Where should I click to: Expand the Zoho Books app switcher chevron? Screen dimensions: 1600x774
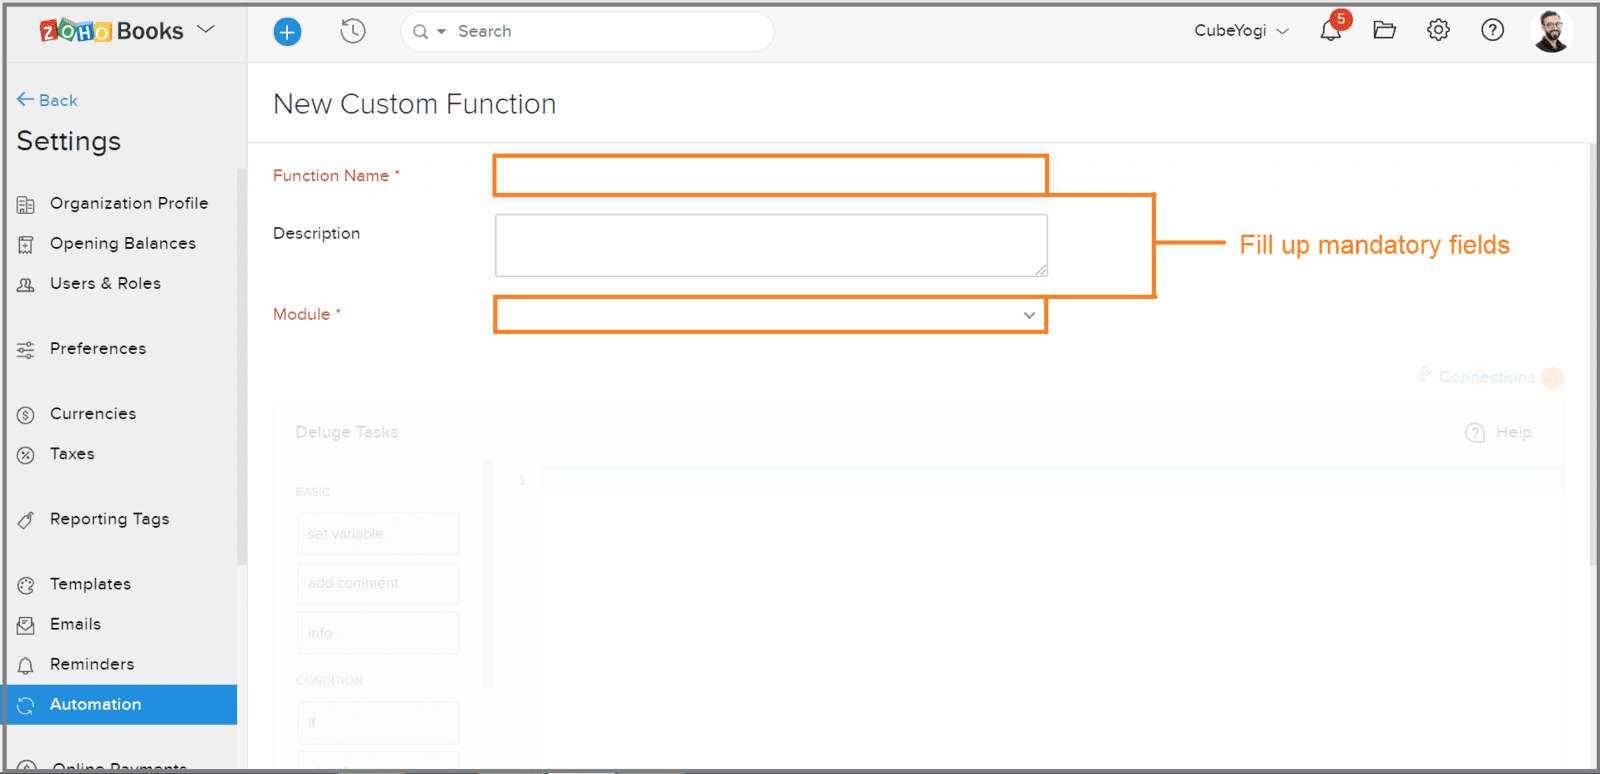(x=206, y=30)
